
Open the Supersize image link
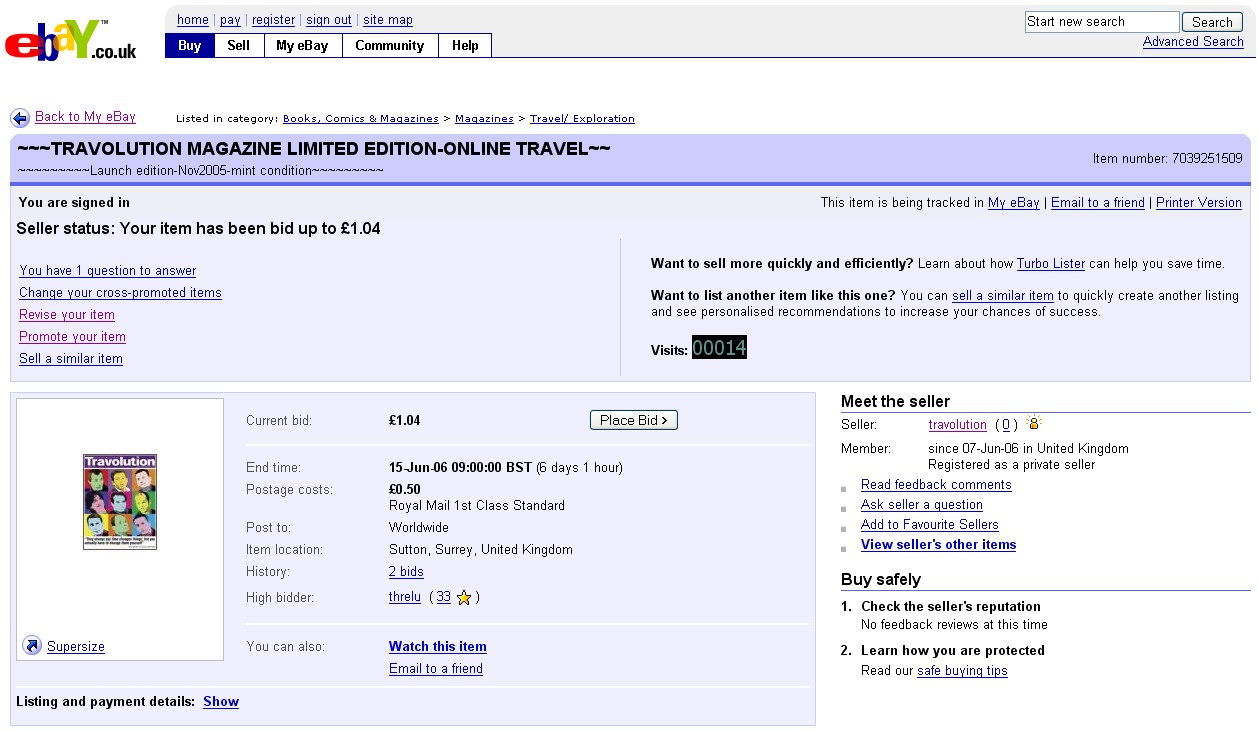tap(76, 647)
